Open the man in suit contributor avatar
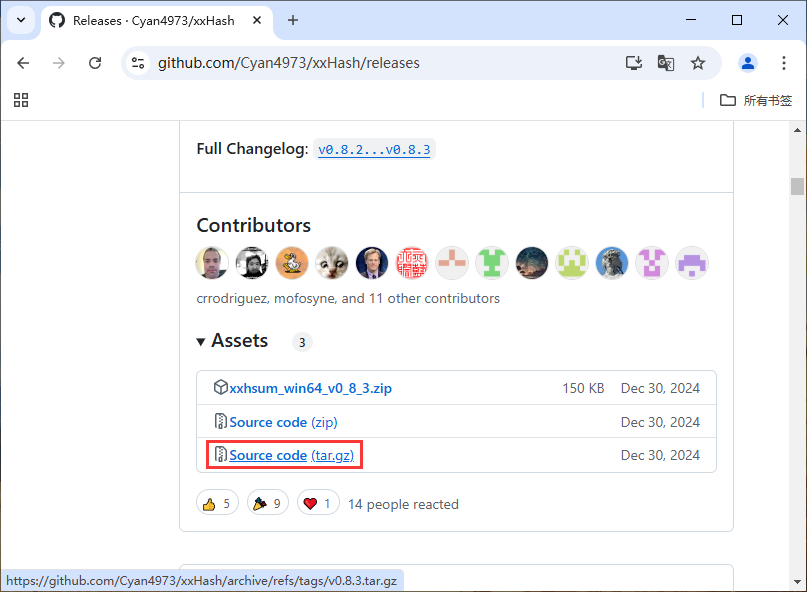This screenshot has height=592, width=807. 372,263
